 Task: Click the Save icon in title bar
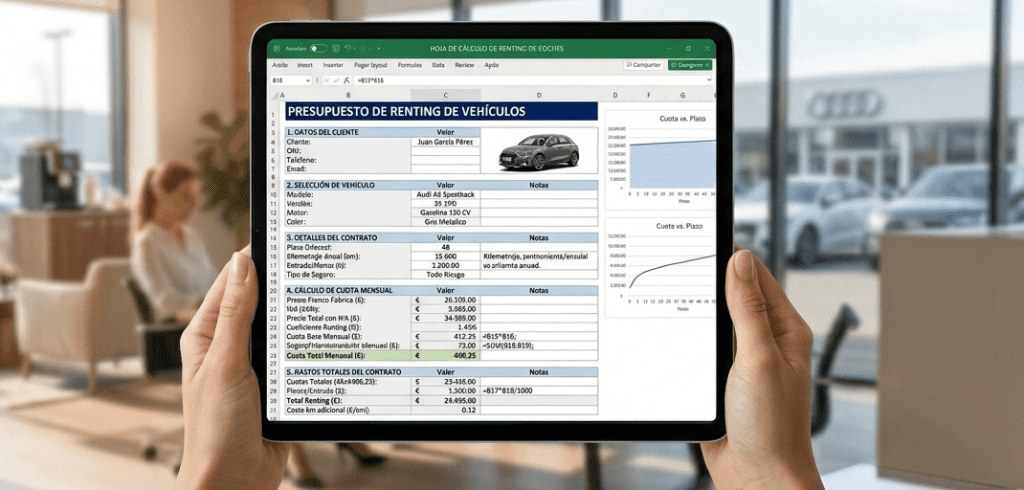tap(337, 48)
